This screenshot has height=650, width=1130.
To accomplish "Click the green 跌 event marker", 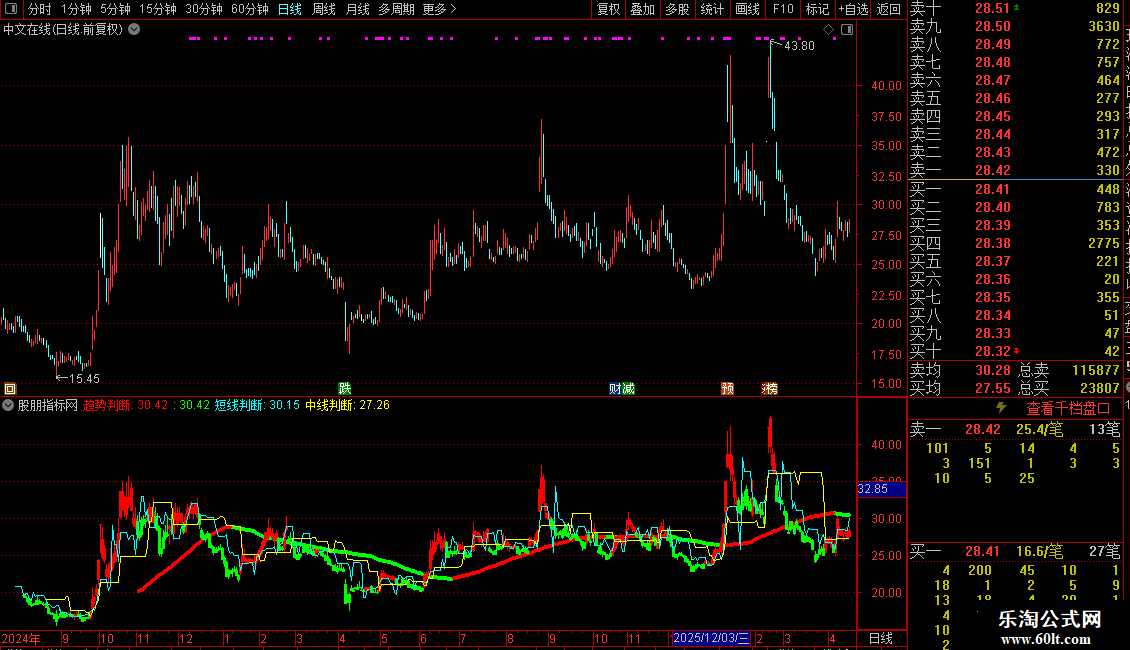I will click(x=344, y=388).
